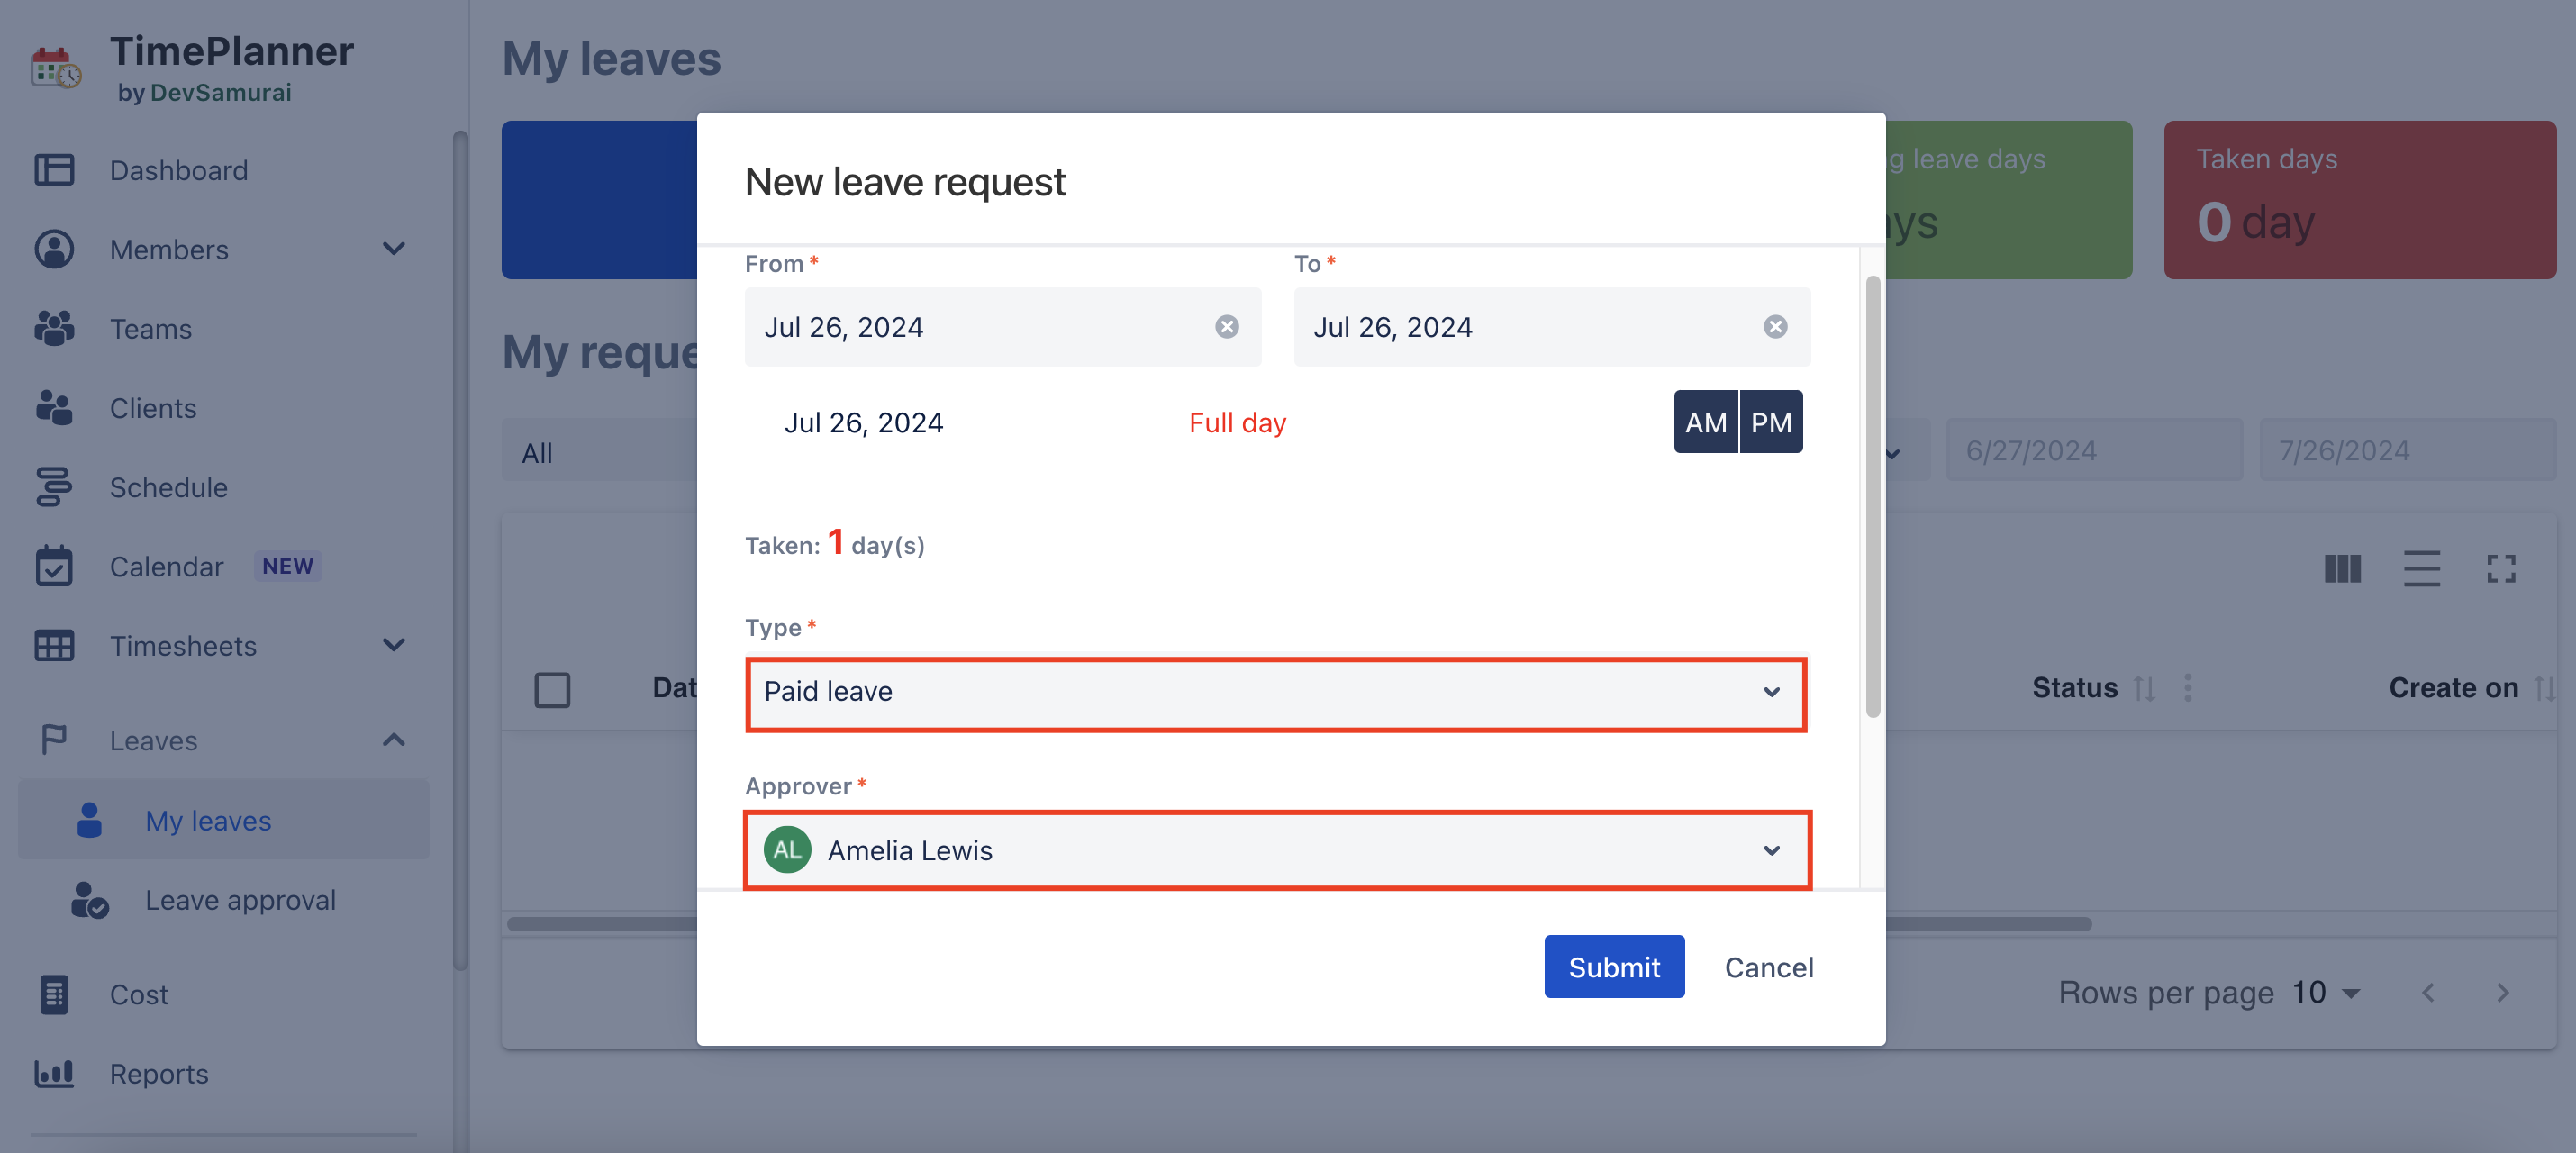2576x1153 pixels.
Task: Cancel the new leave request
Action: (1768, 967)
